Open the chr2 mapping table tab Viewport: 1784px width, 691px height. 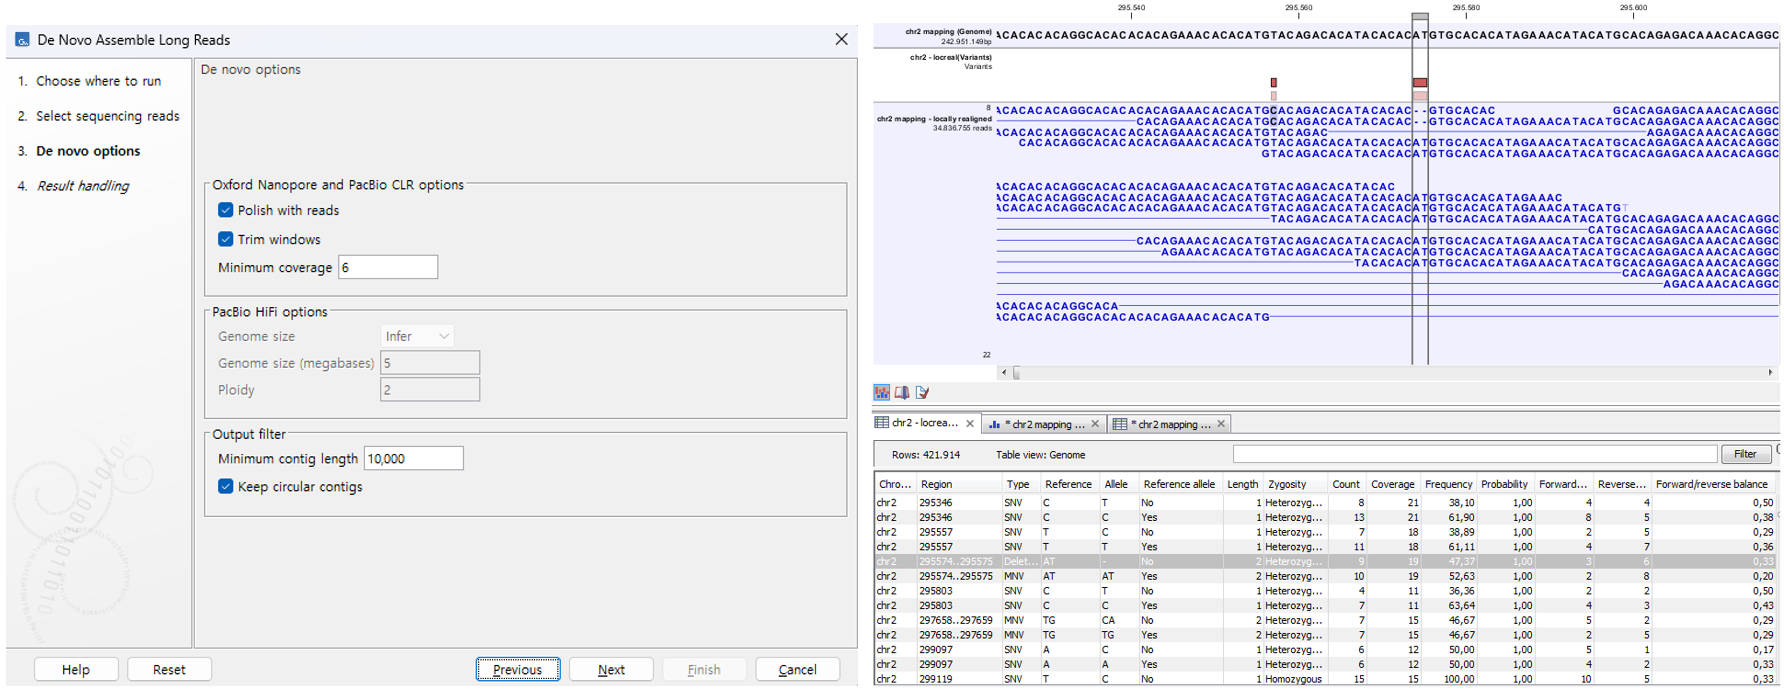tap(1169, 424)
